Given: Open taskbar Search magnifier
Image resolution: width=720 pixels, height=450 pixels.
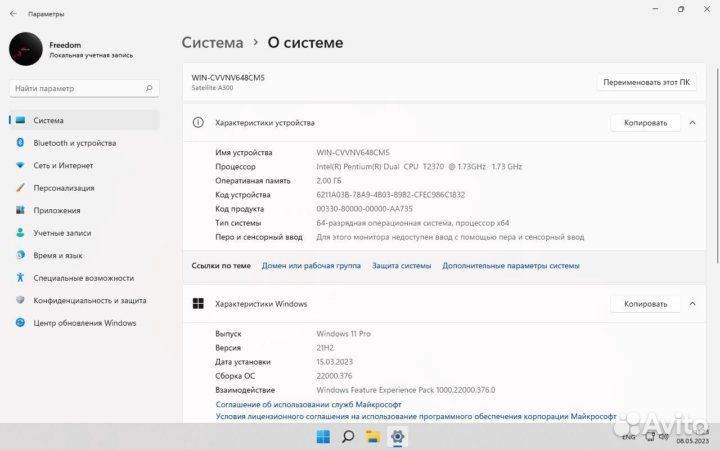Looking at the screenshot, I should coord(348,437).
